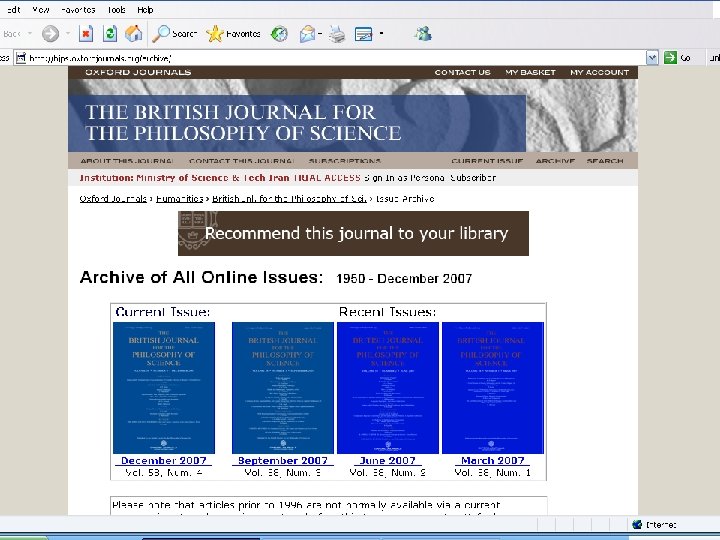
Task: Click Sign In as Personal Subscriber
Action: tap(430, 178)
